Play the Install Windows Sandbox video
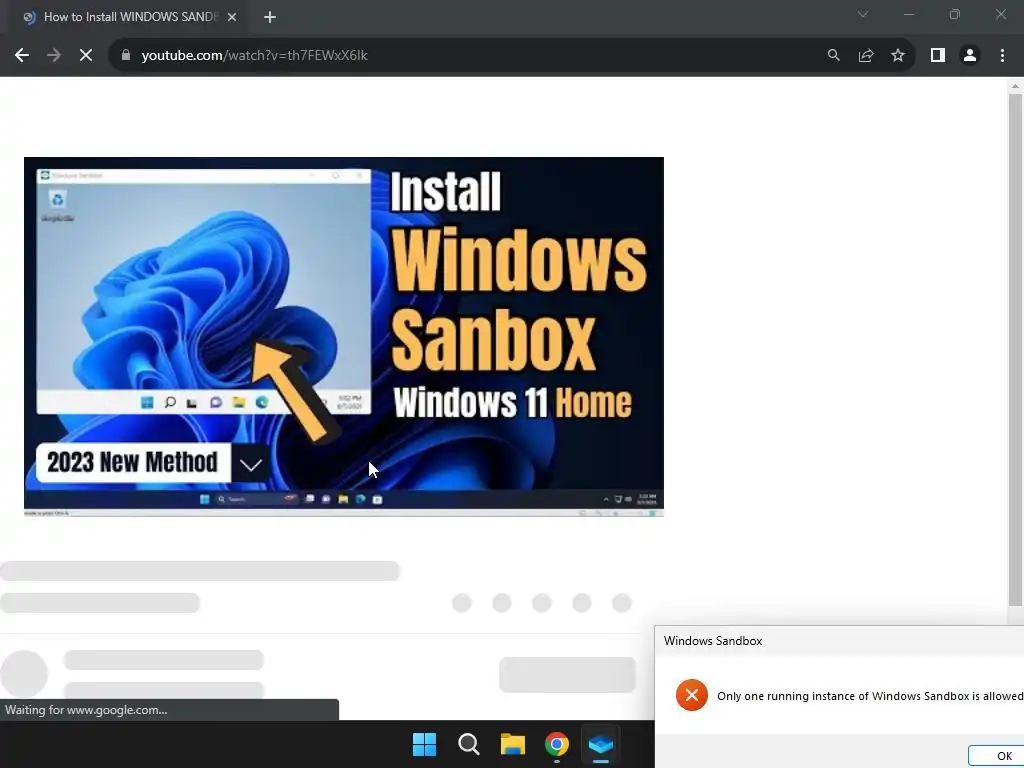 pos(344,336)
